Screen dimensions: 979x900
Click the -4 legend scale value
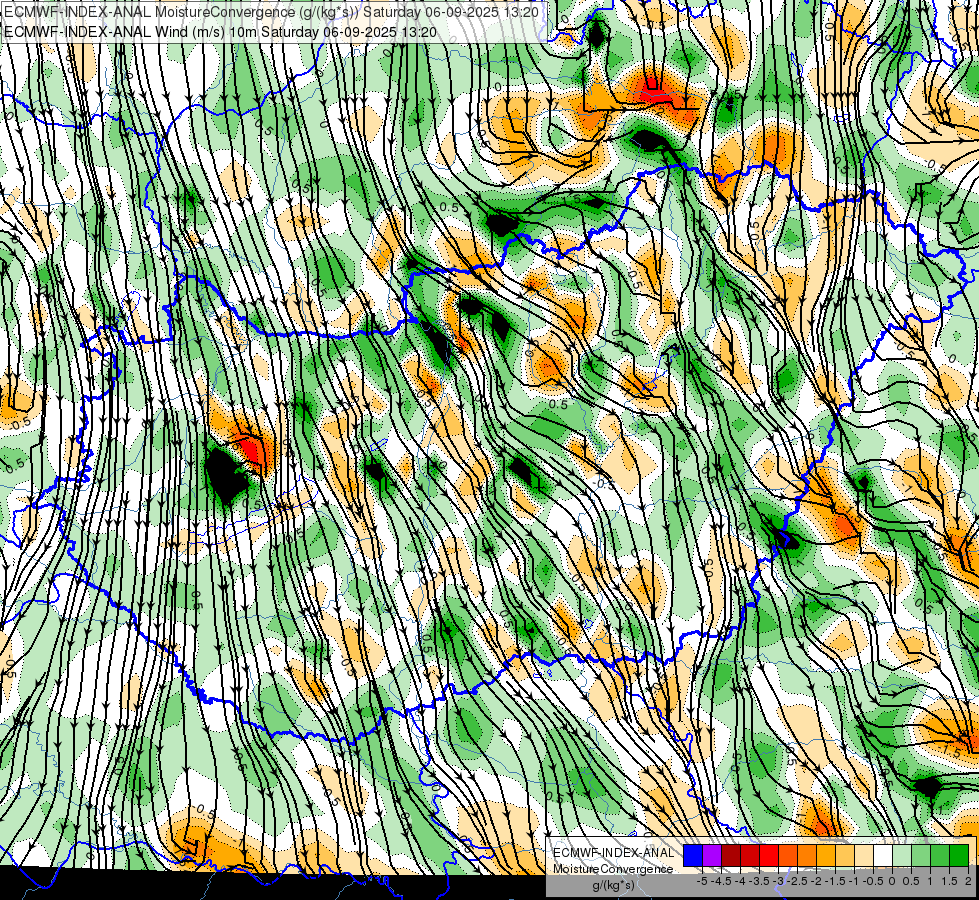coord(740,881)
